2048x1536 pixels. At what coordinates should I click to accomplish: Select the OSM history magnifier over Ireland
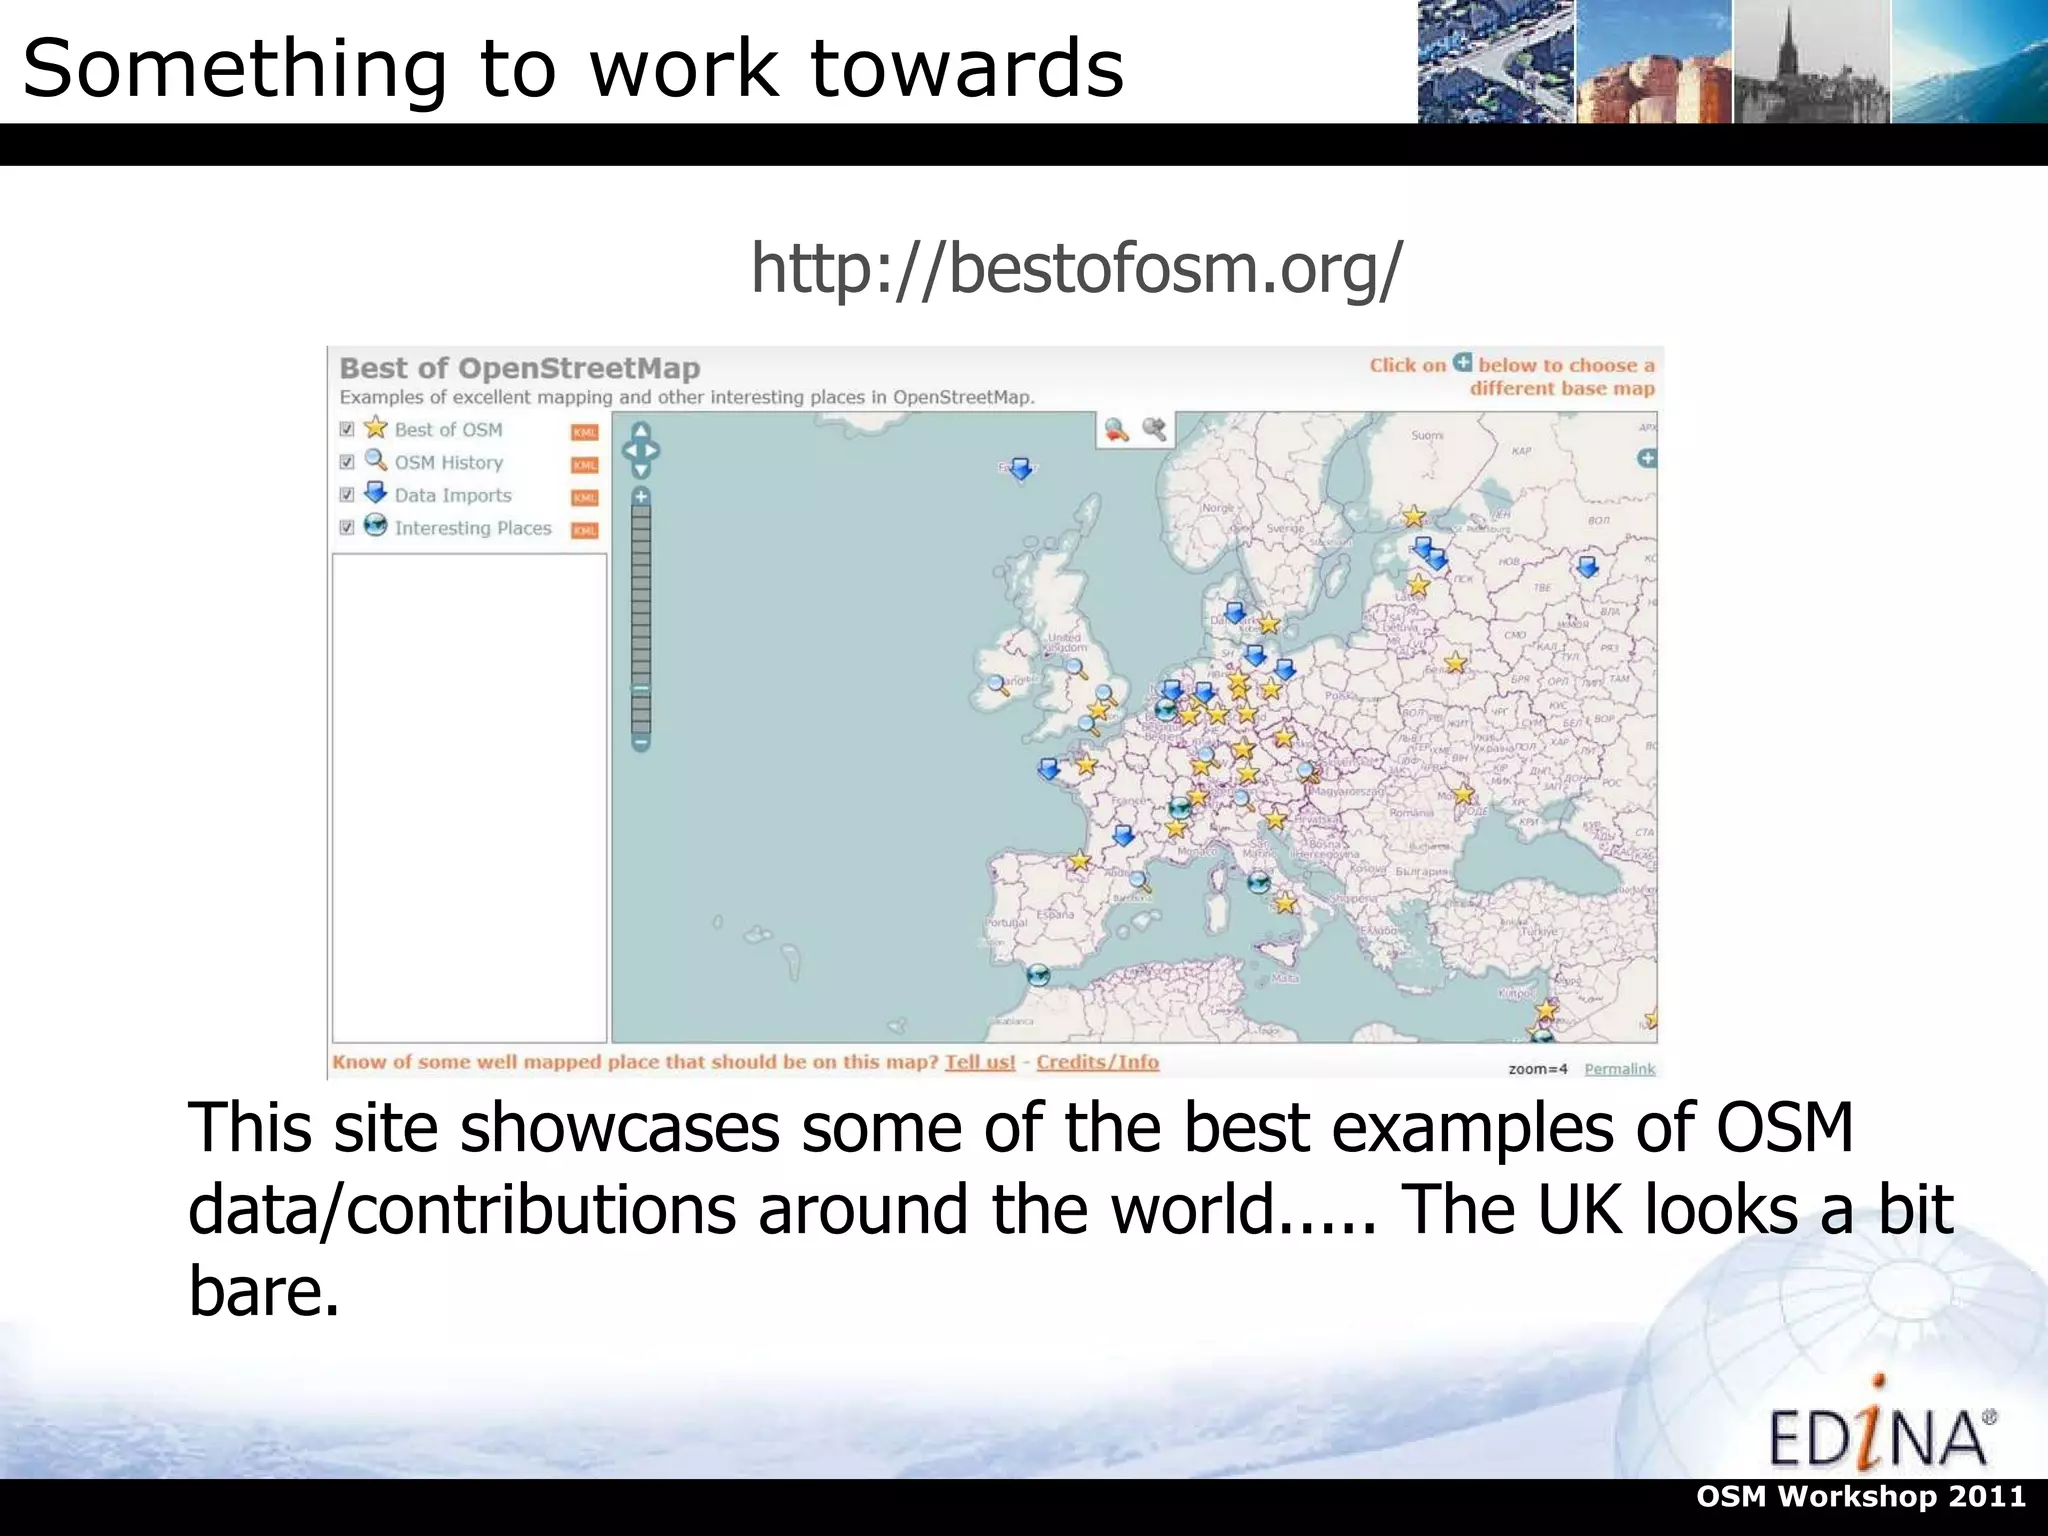click(x=998, y=685)
